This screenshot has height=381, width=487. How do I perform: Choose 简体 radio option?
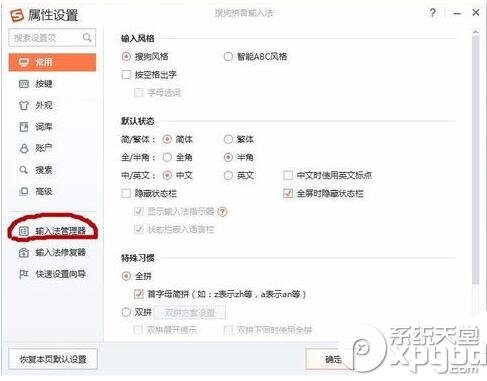coord(167,139)
